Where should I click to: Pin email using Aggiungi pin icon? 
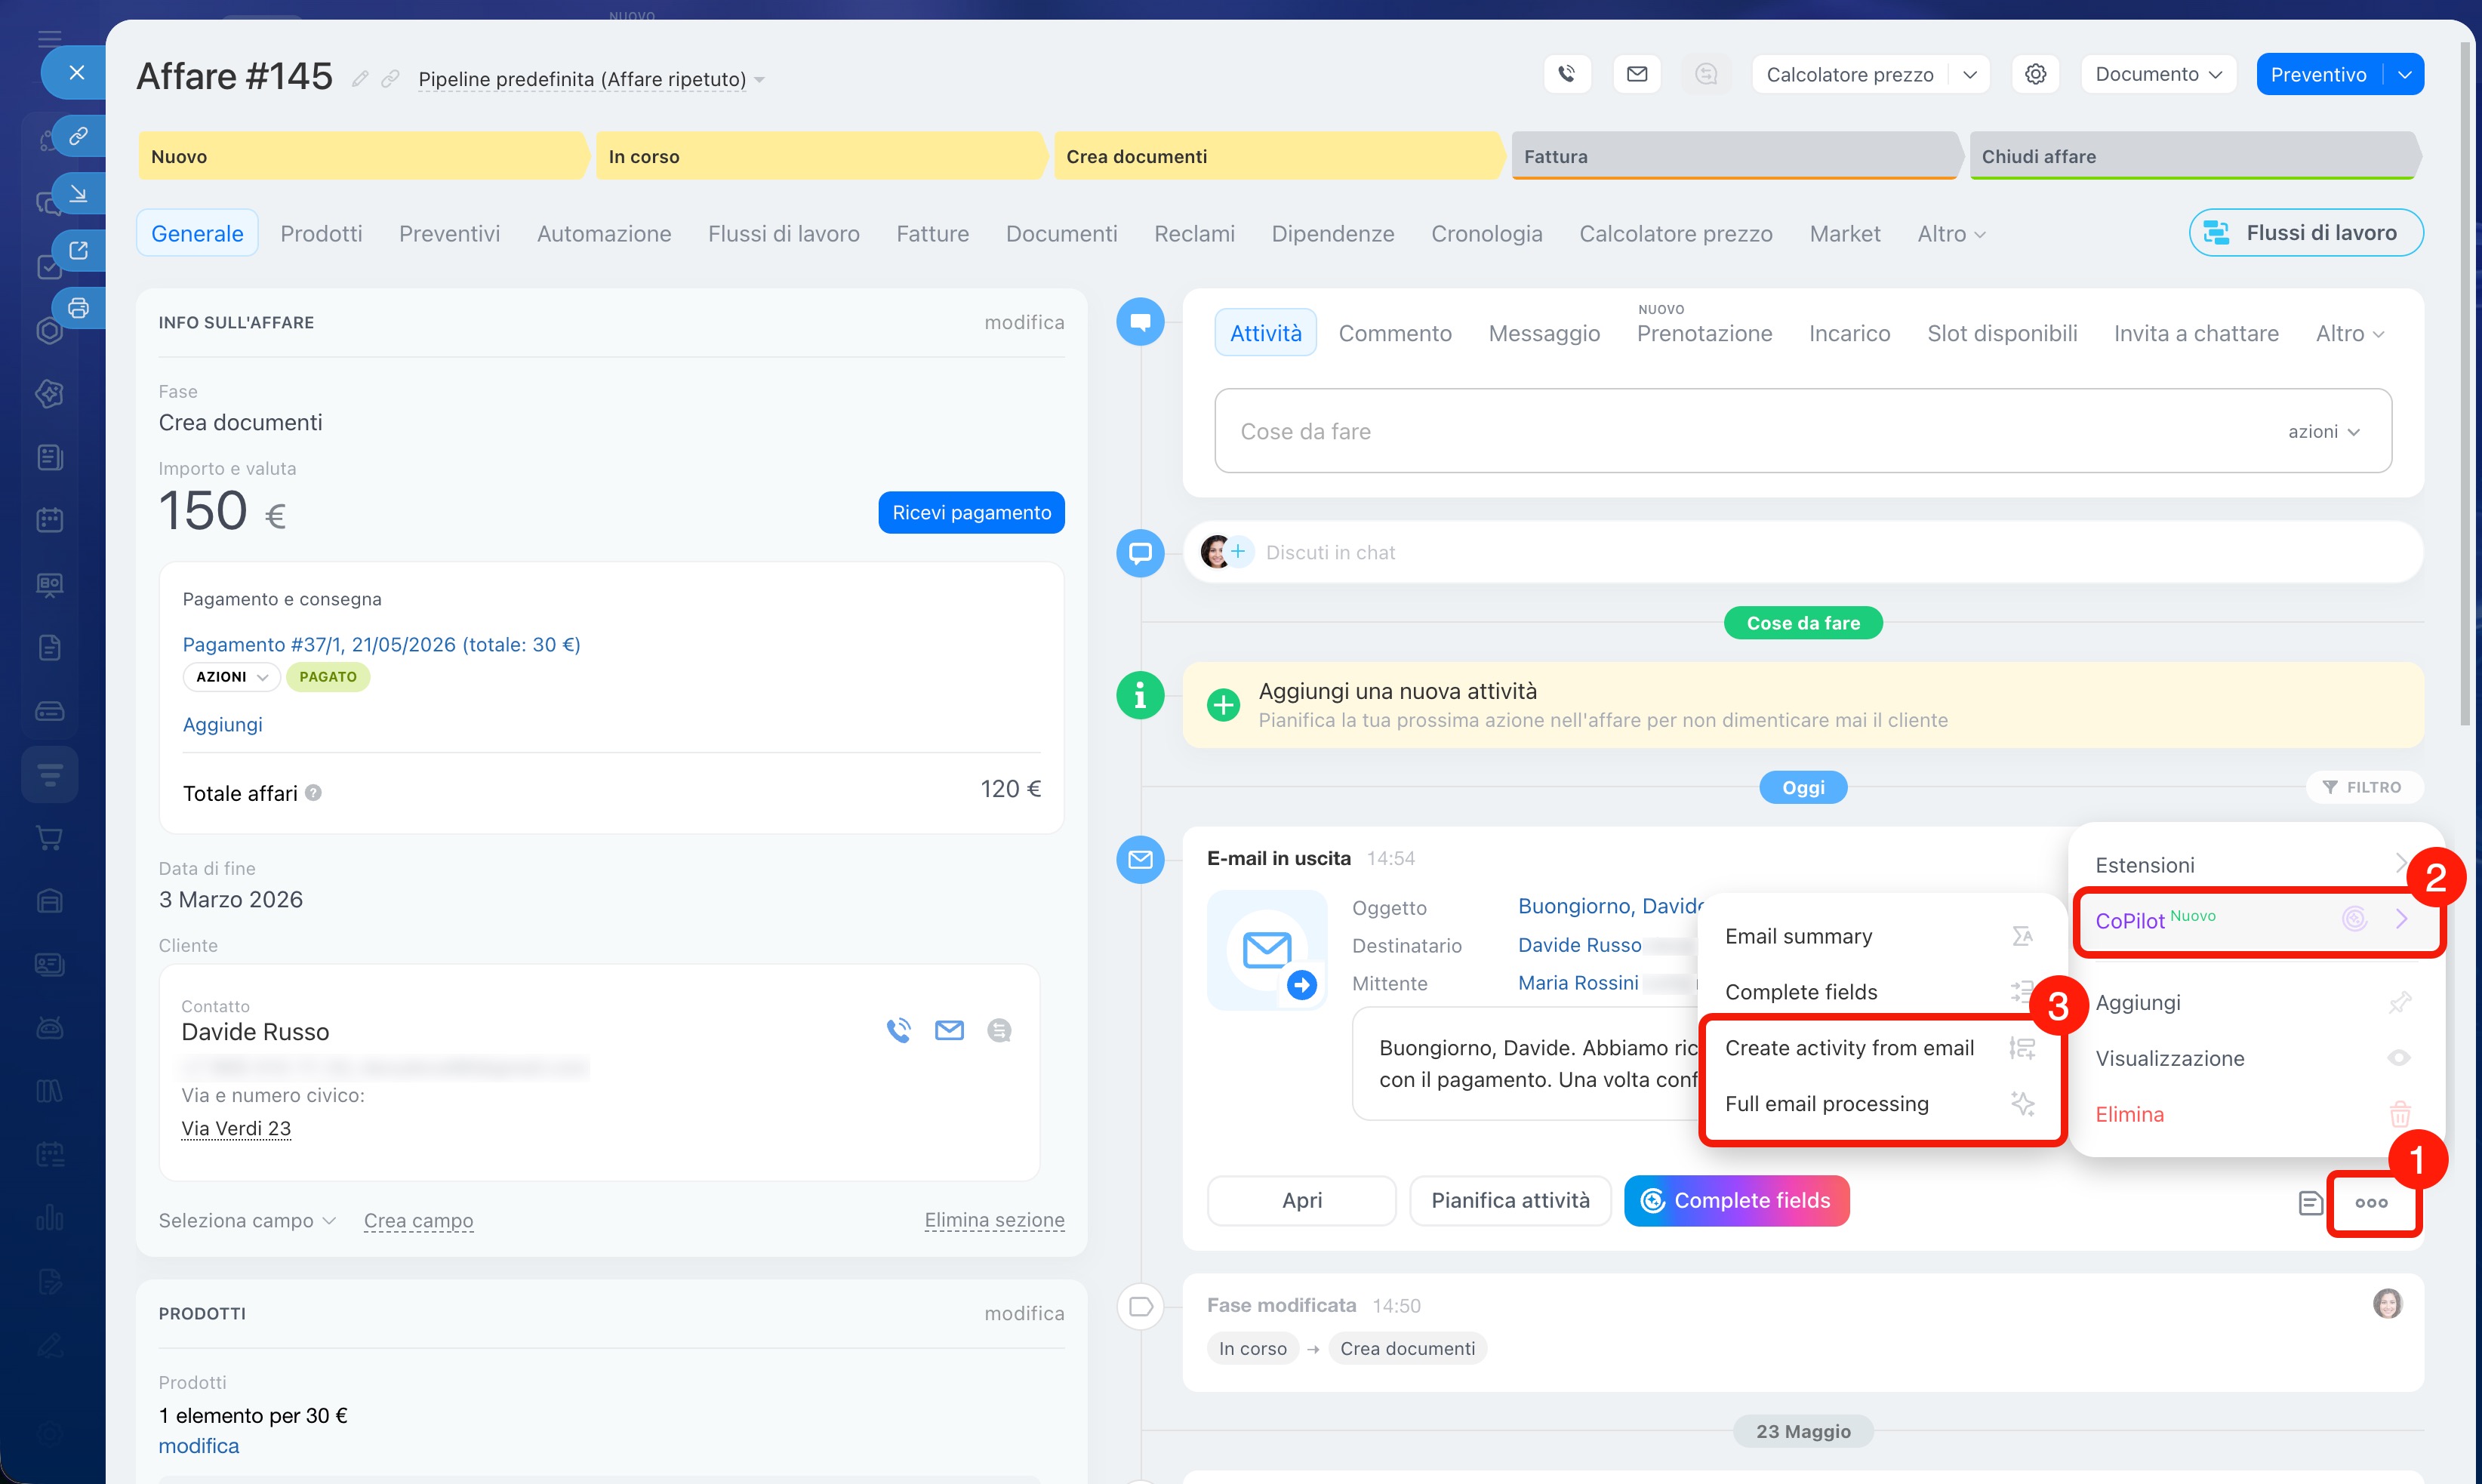(x=2399, y=1002)
